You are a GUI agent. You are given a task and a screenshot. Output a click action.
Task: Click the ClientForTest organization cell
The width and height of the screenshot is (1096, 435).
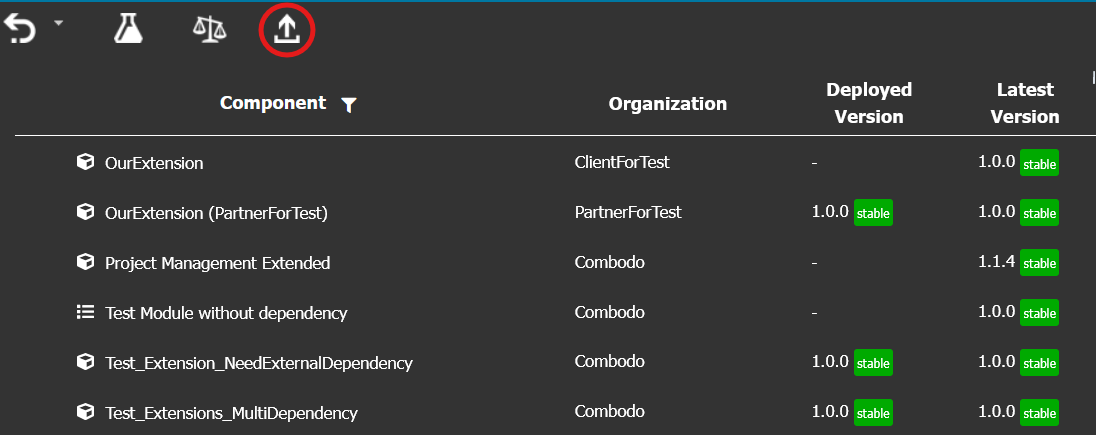click(622, 162)
